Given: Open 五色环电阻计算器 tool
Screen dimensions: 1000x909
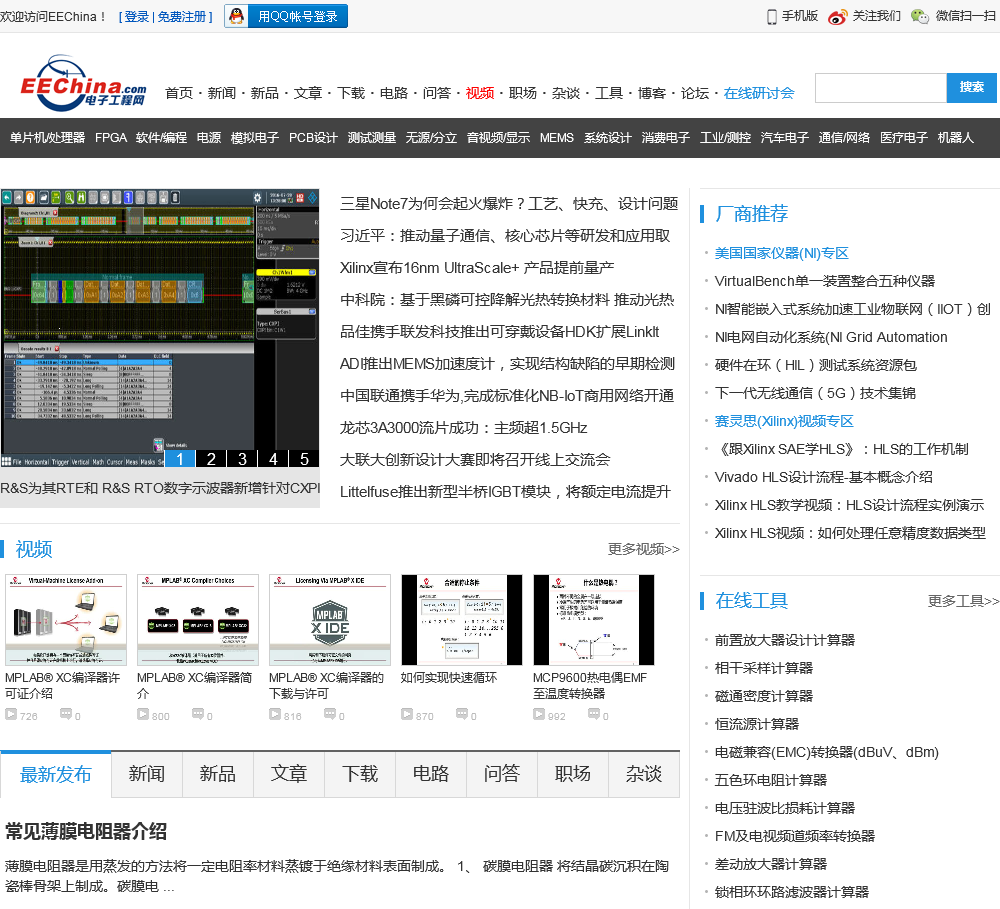Looking at the screenshot, I should coord(770,780).
